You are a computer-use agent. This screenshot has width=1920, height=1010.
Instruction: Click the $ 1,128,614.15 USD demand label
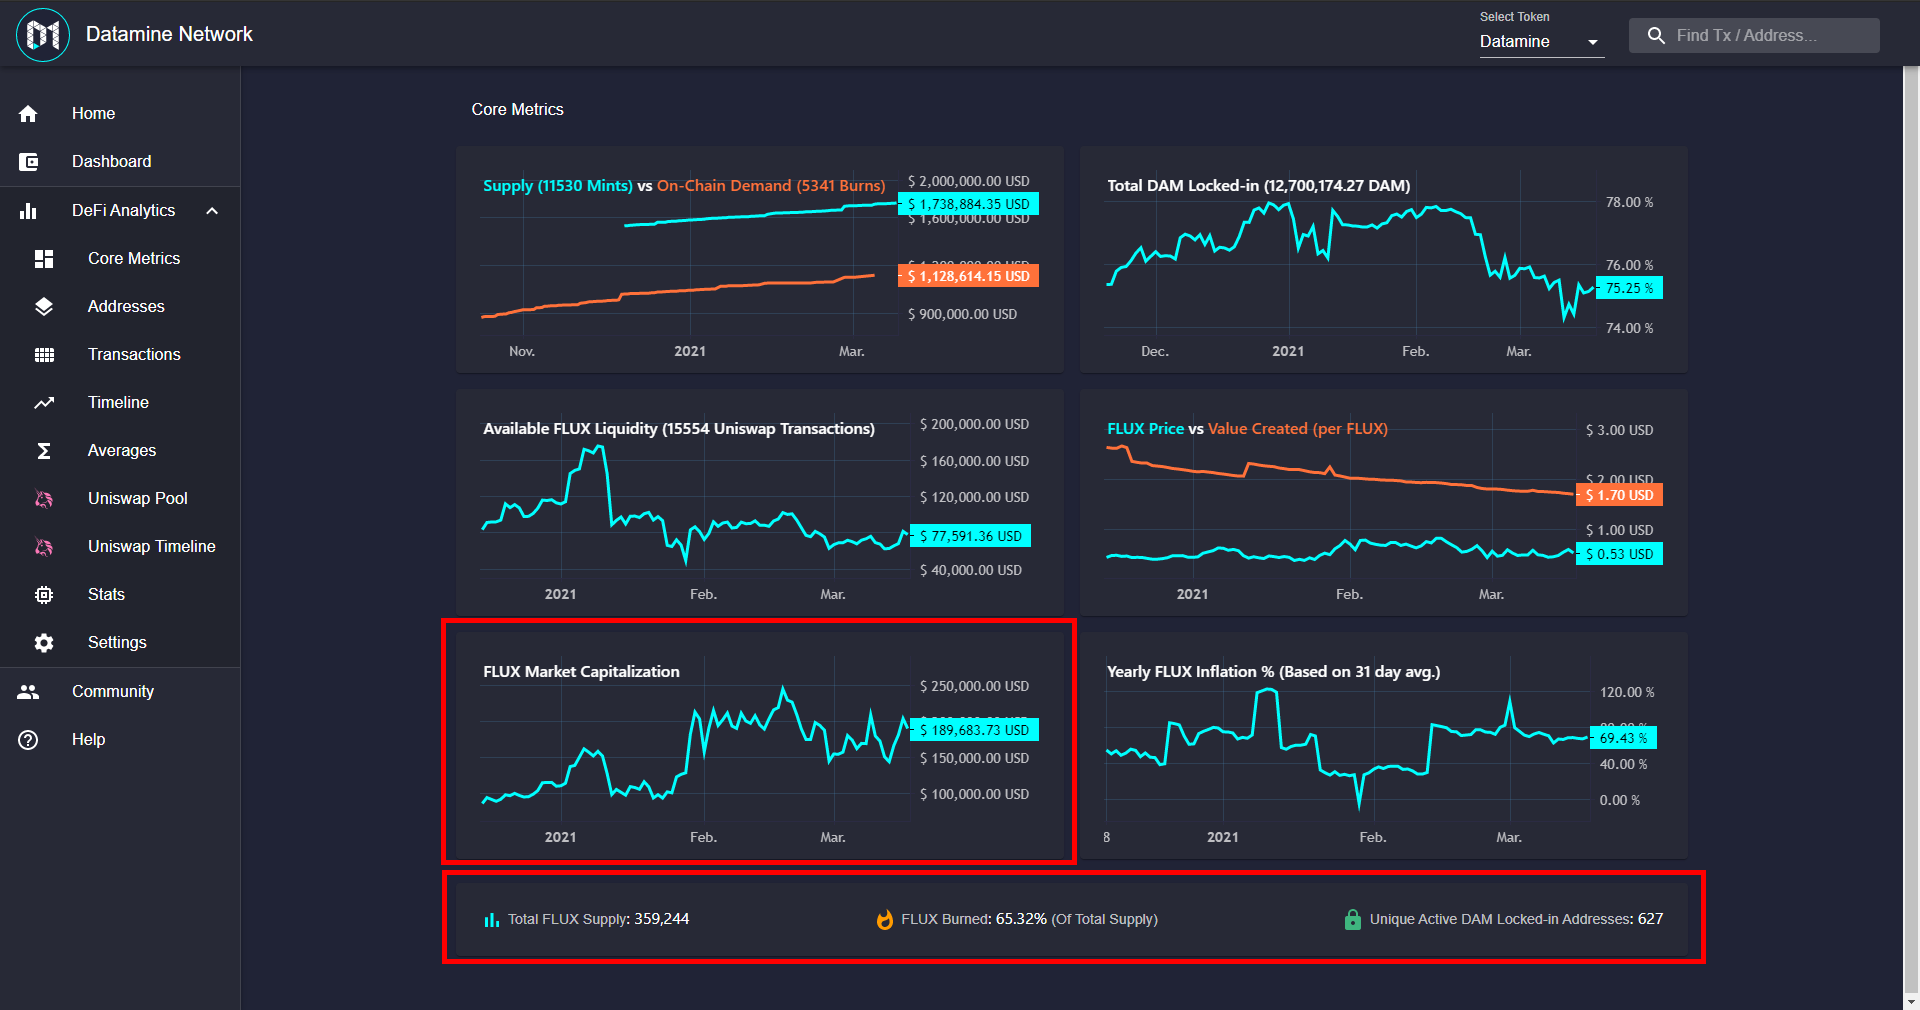969,277
